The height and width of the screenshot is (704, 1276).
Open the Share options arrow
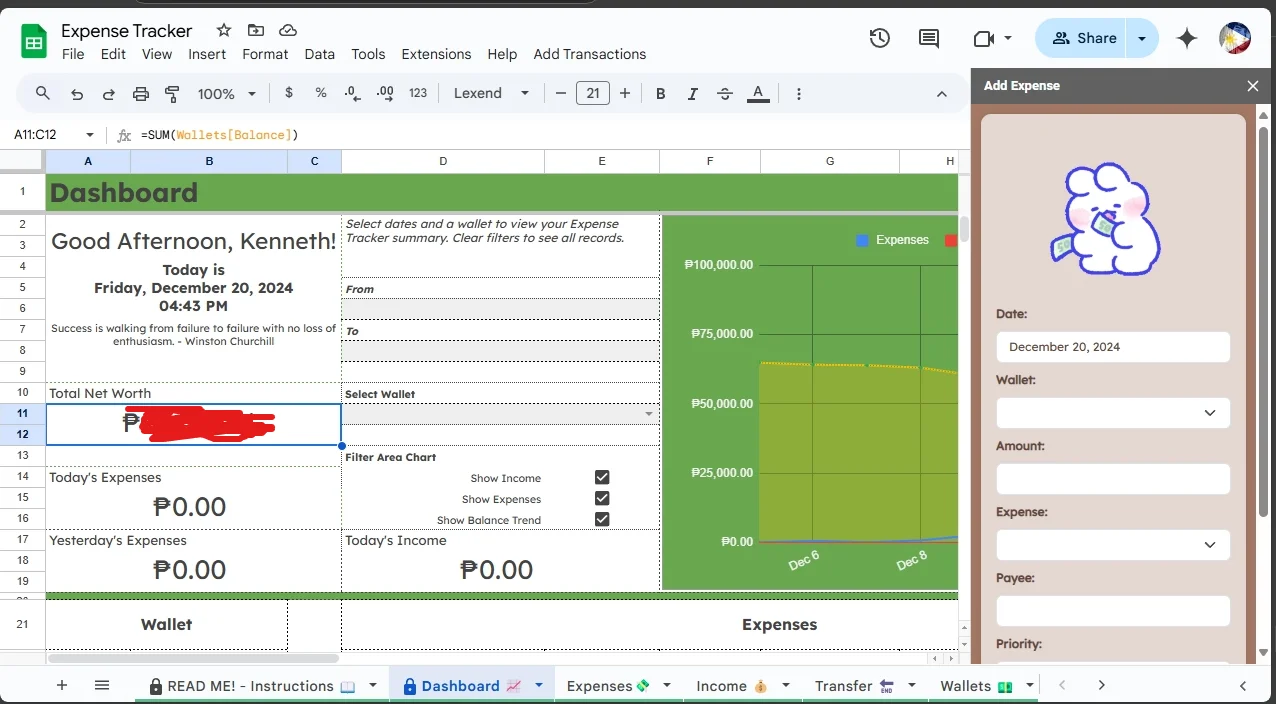tap(1142, 38)
